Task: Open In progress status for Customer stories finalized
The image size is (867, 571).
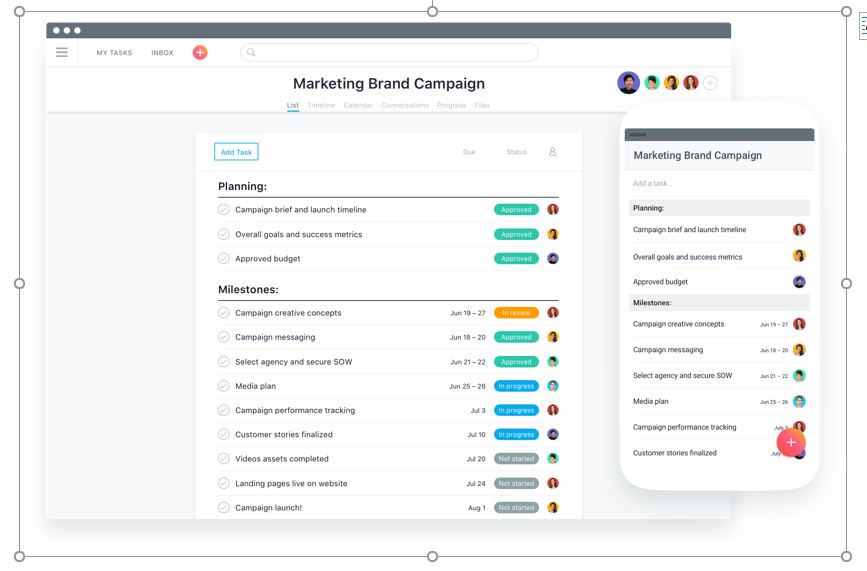Action: coord(516,435)
